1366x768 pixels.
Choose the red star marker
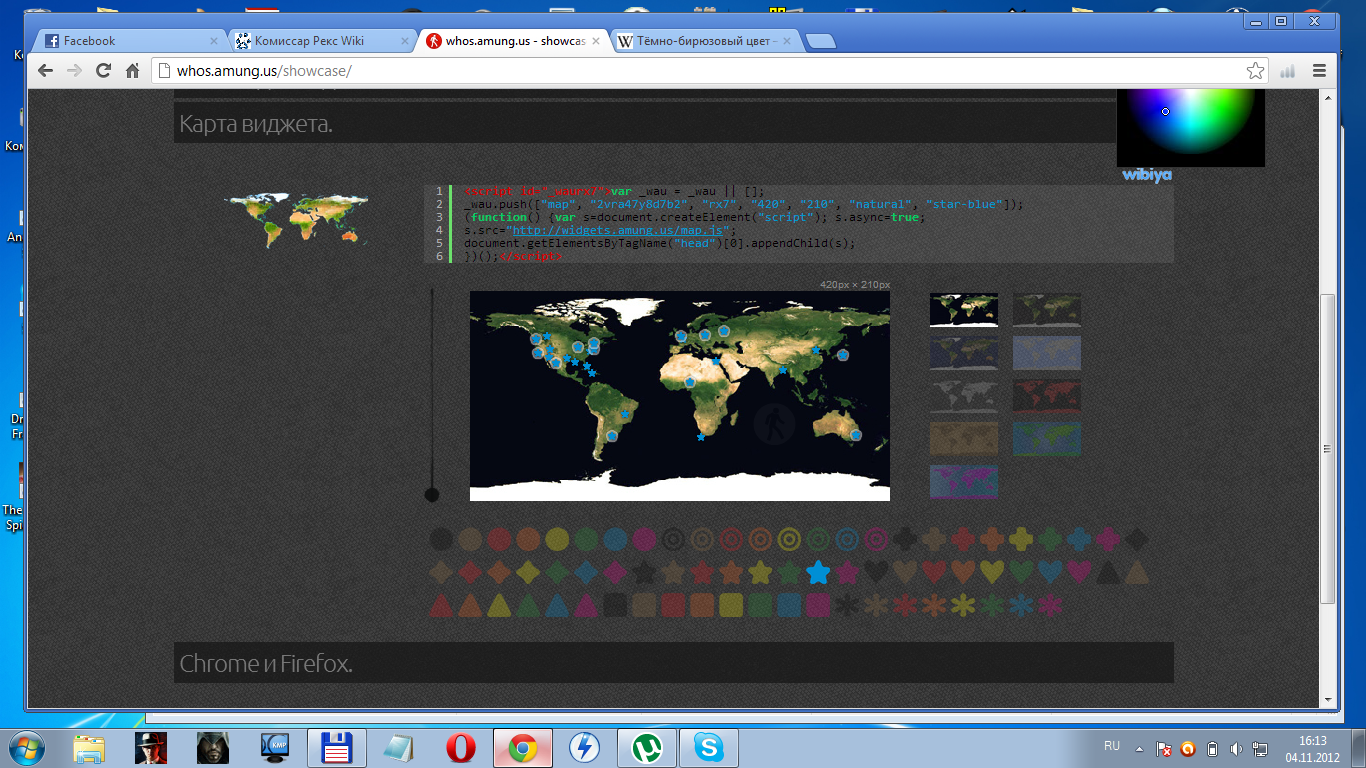tap(702, 572)
